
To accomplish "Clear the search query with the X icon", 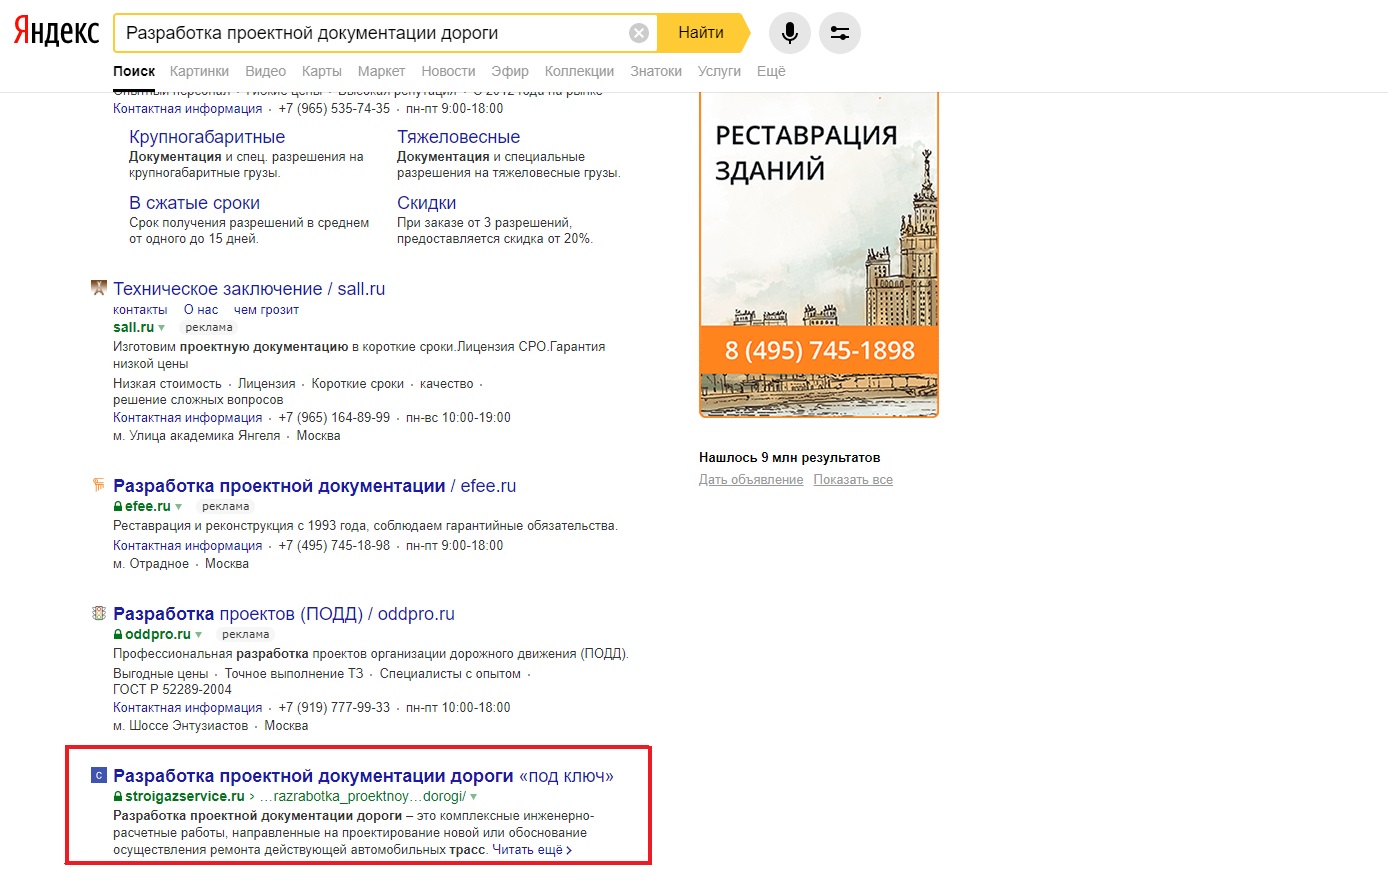I will tap(638, 31).
